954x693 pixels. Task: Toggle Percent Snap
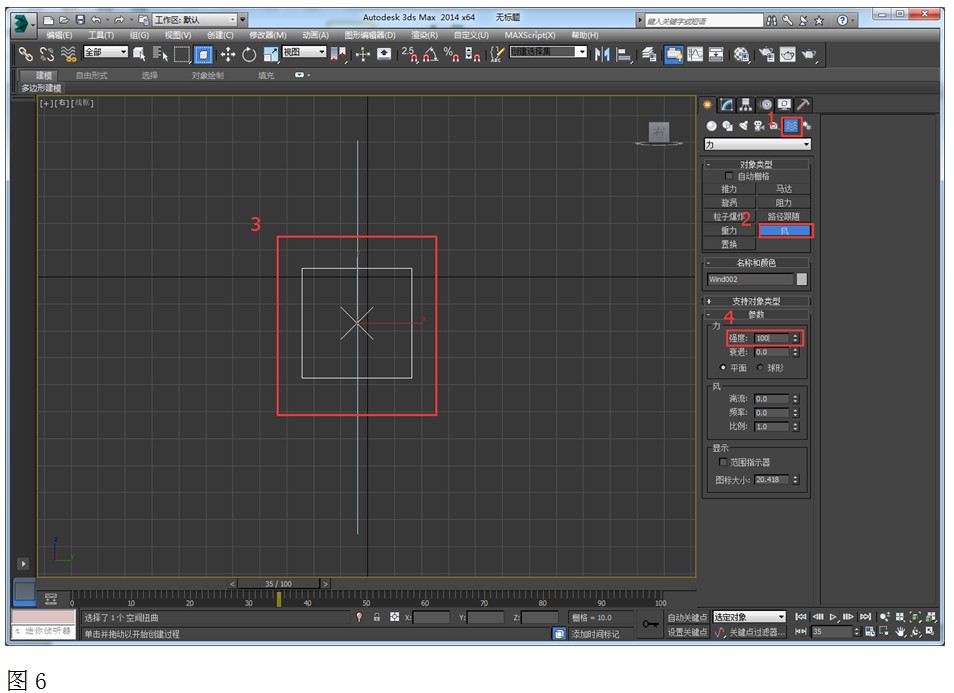pyautogui.click(x=451, y=54)
